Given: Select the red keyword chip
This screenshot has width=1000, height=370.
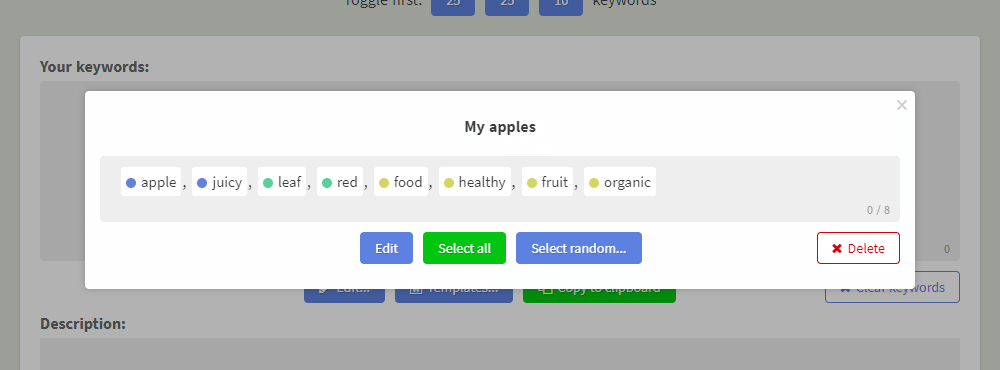Looking at the screenshot, I should point(340,182).
